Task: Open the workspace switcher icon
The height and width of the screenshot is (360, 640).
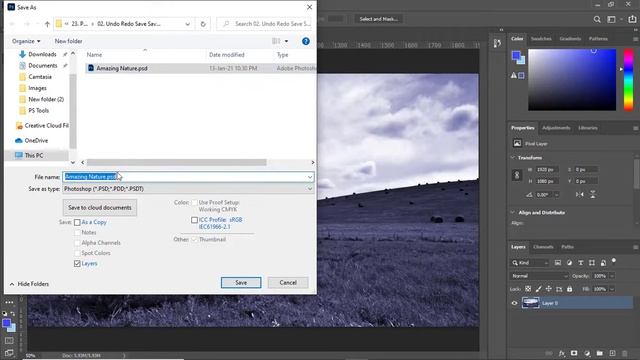Action: coord(611,19)
